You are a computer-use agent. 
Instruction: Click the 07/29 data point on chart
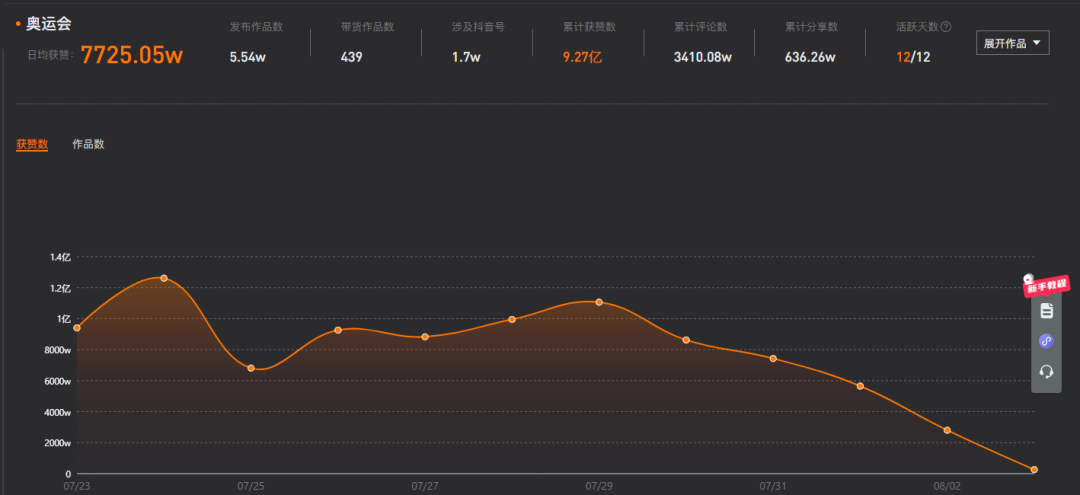[x=599, y=302]
